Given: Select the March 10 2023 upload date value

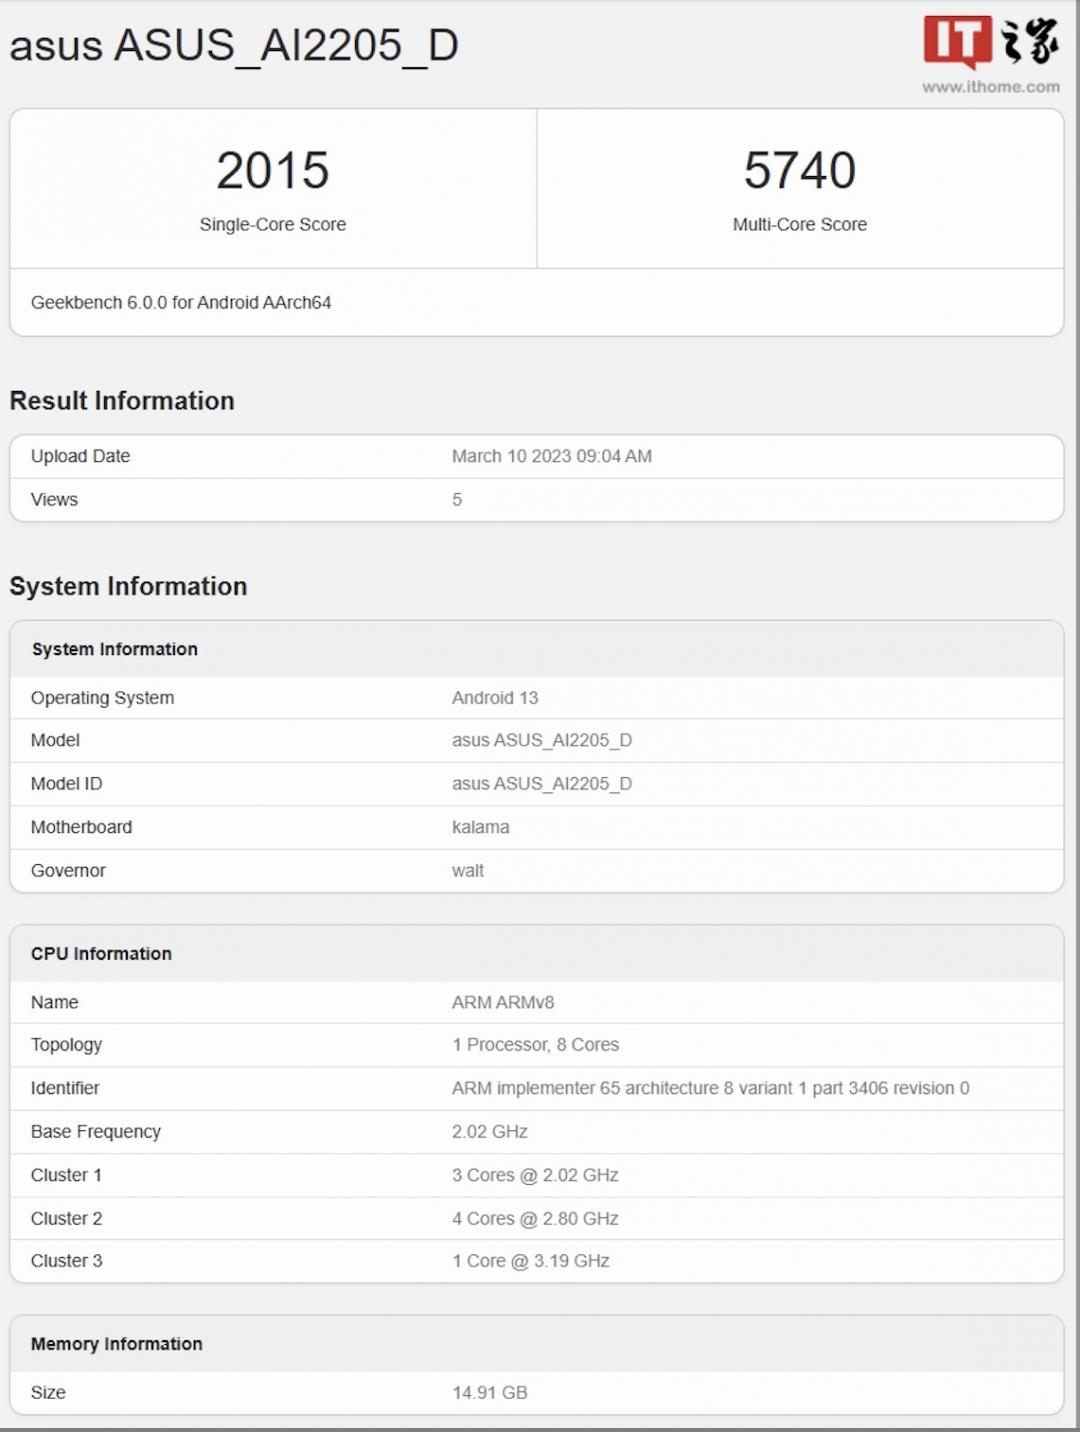Looking at the screenshot, I should click(551, 456).
